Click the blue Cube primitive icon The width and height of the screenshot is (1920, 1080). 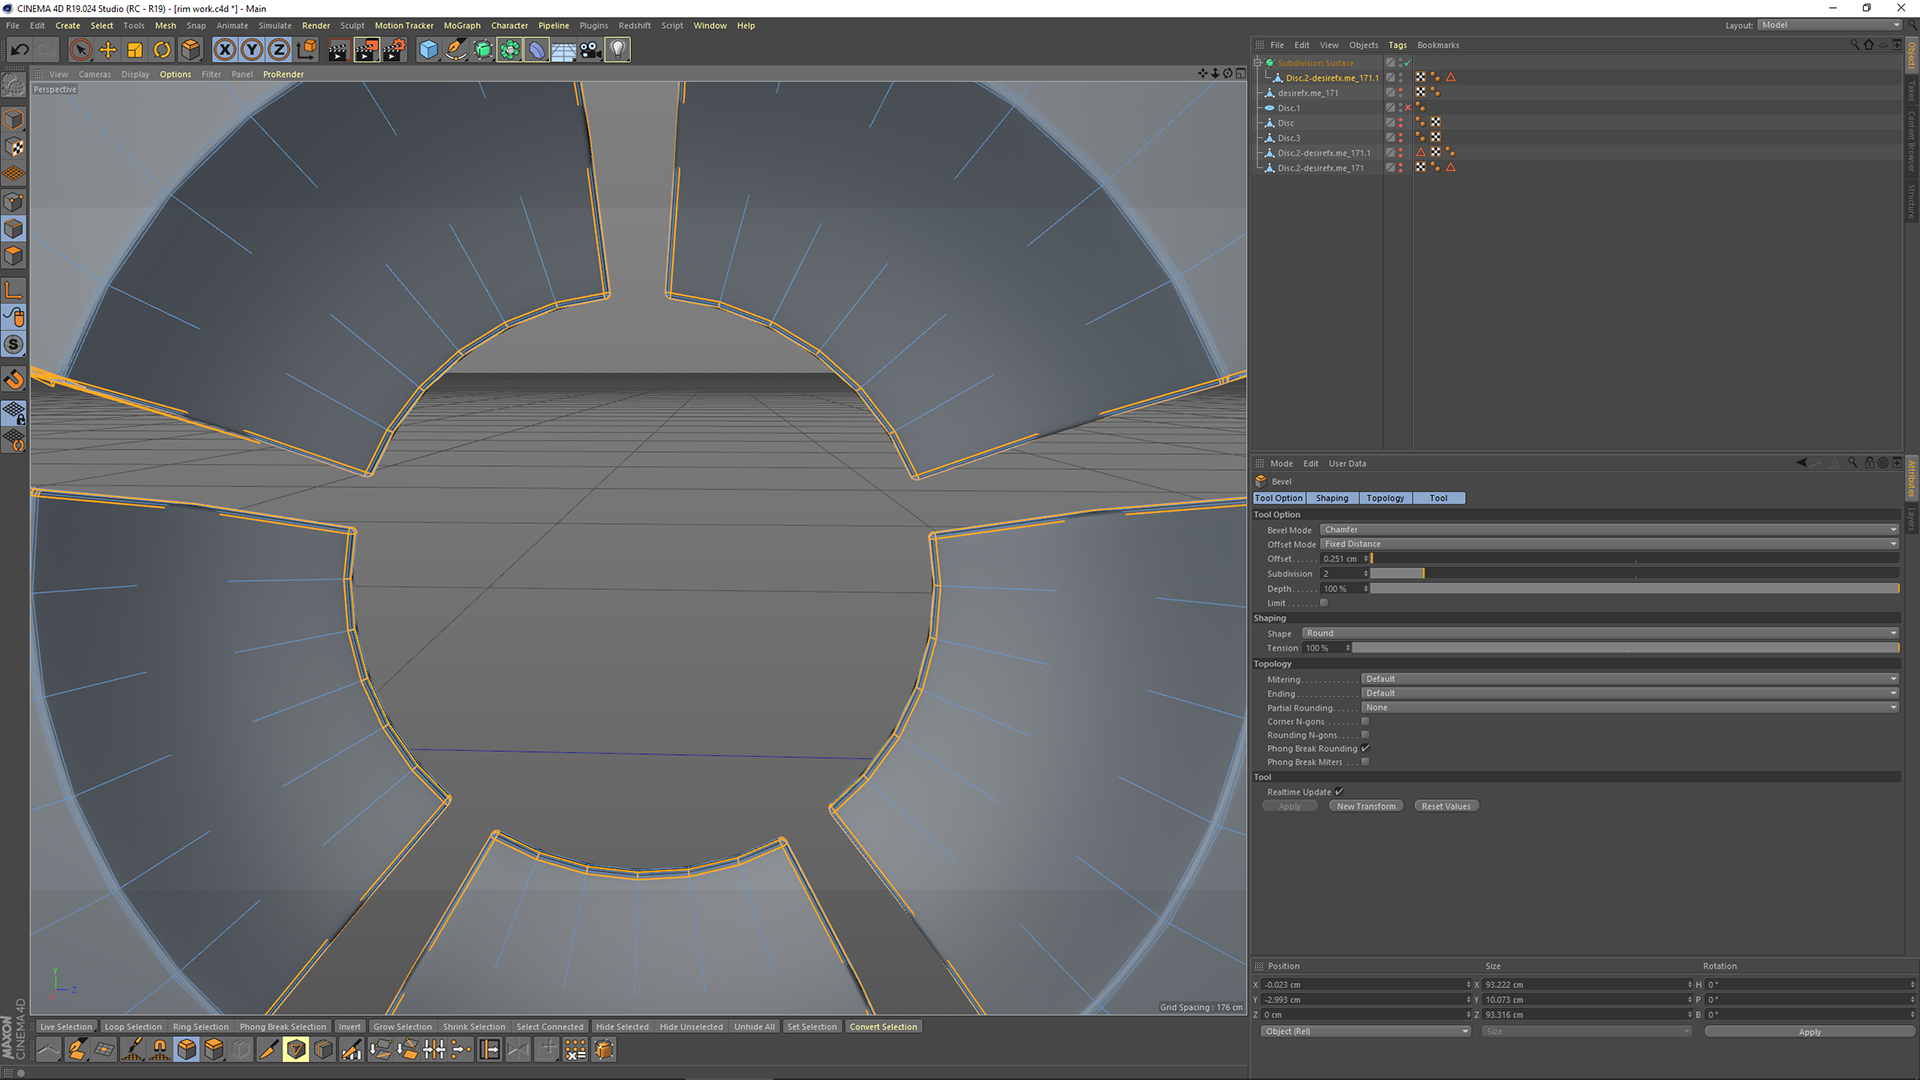tap(429, 49)
